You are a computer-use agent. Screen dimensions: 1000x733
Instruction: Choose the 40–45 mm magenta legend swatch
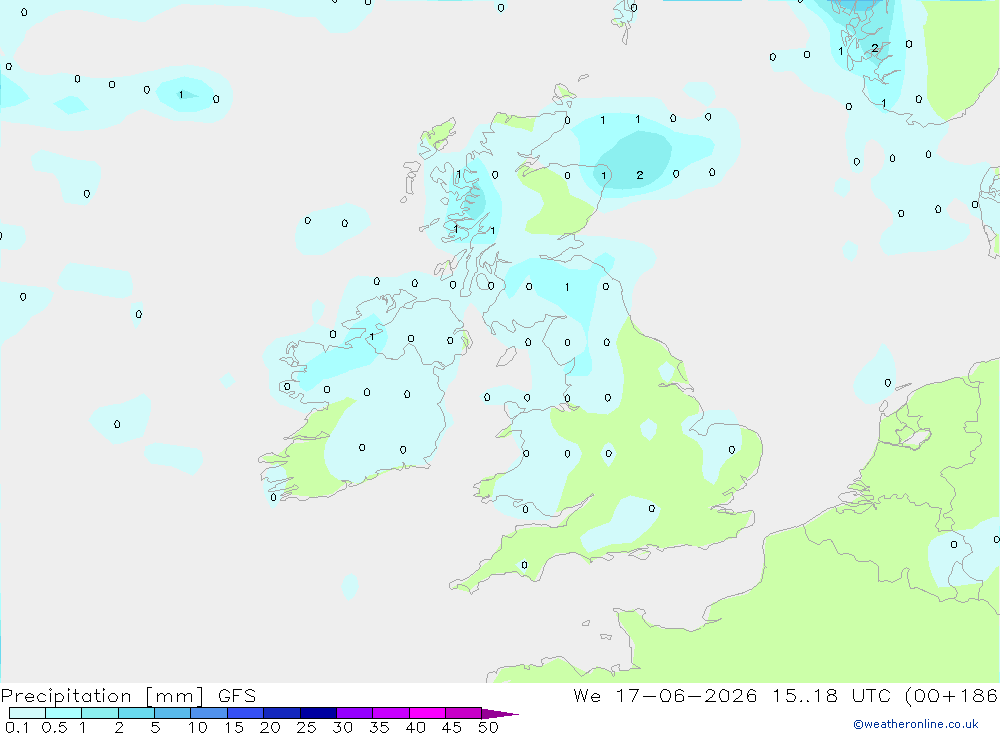point(427,713)
